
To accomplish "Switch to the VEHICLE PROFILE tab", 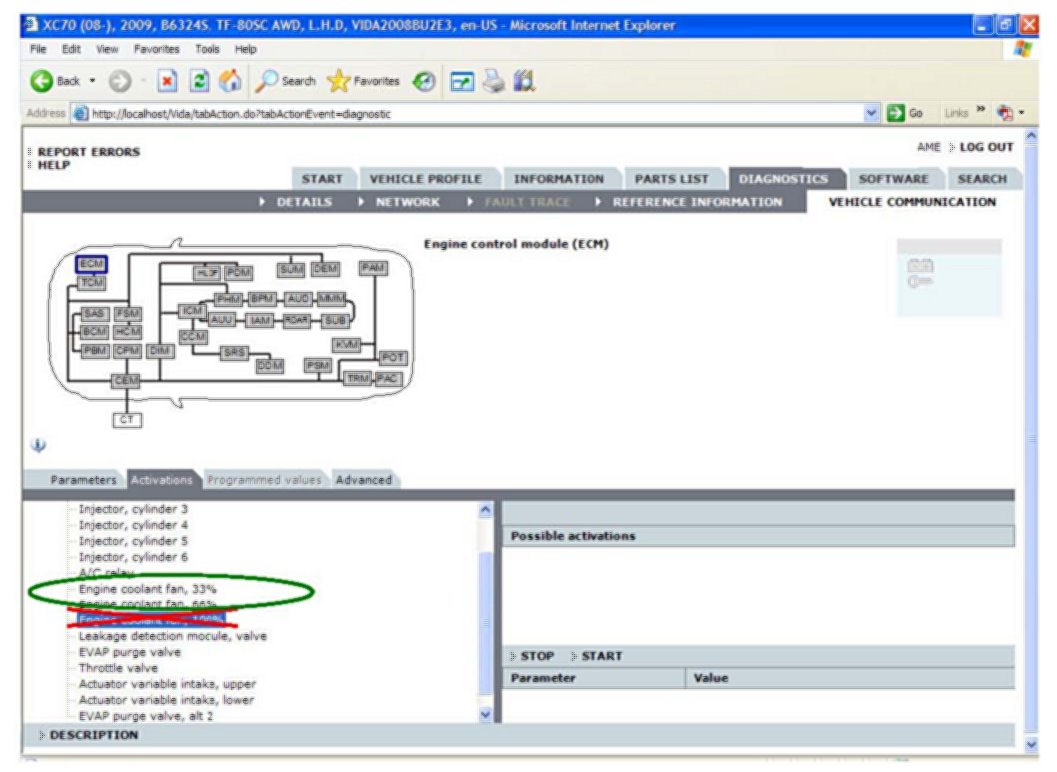I will point(425,179).
